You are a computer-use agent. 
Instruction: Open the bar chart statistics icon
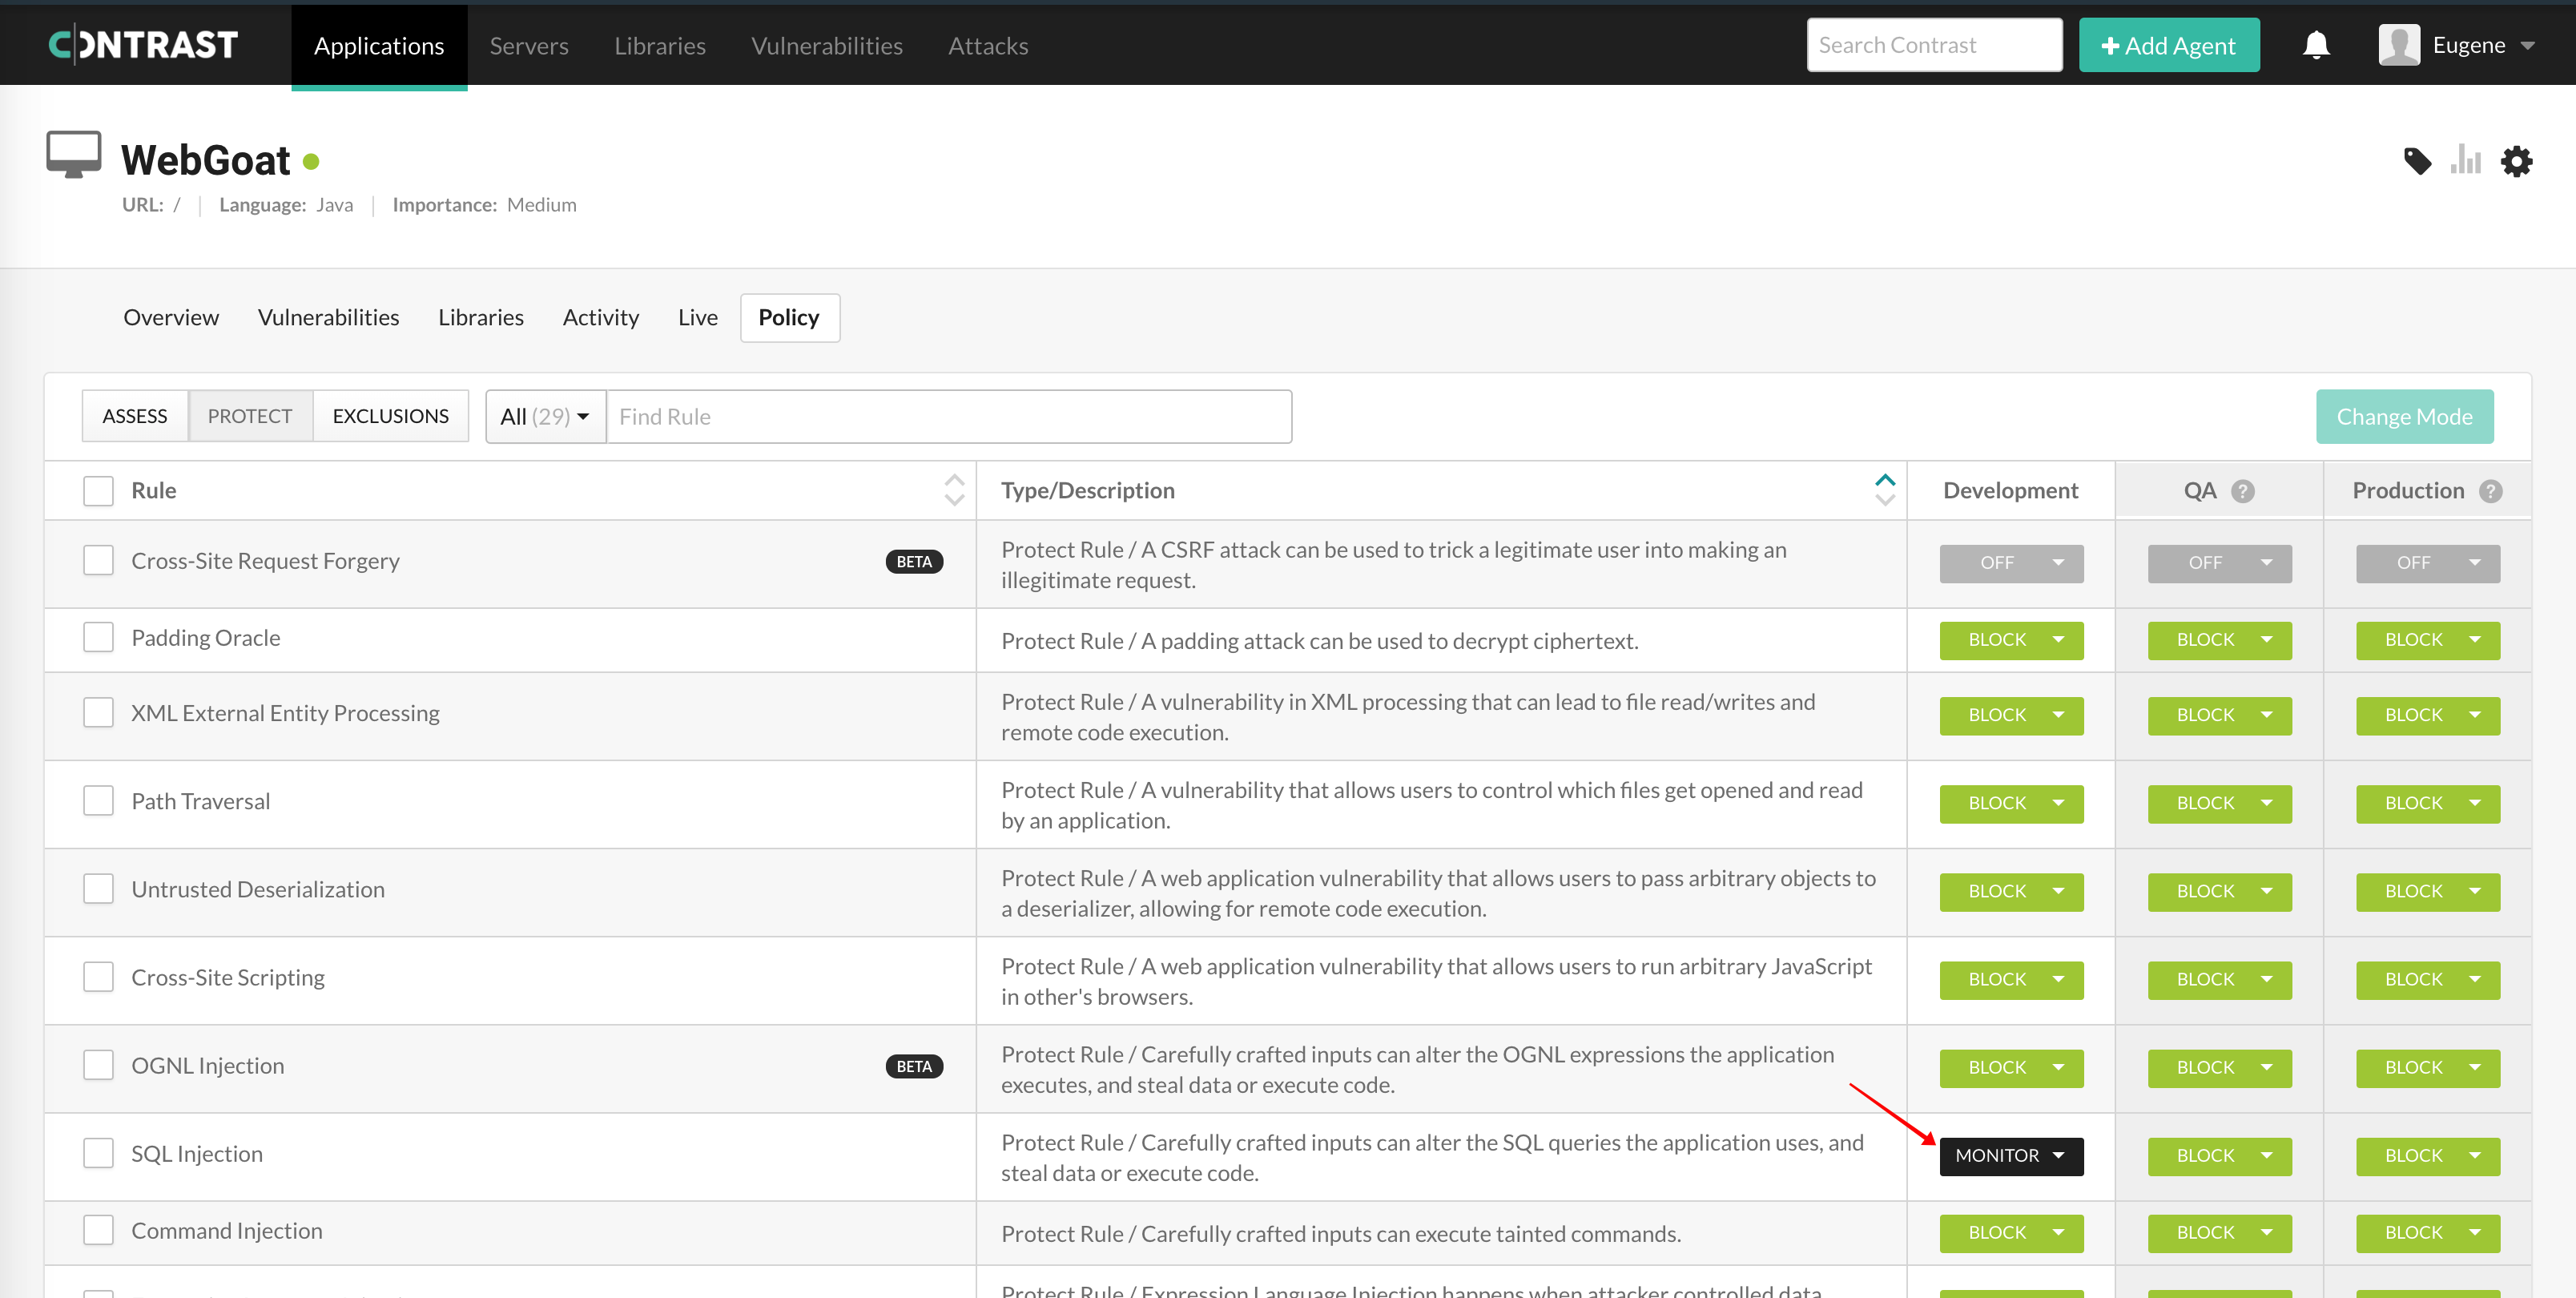tap(2466, 160)
